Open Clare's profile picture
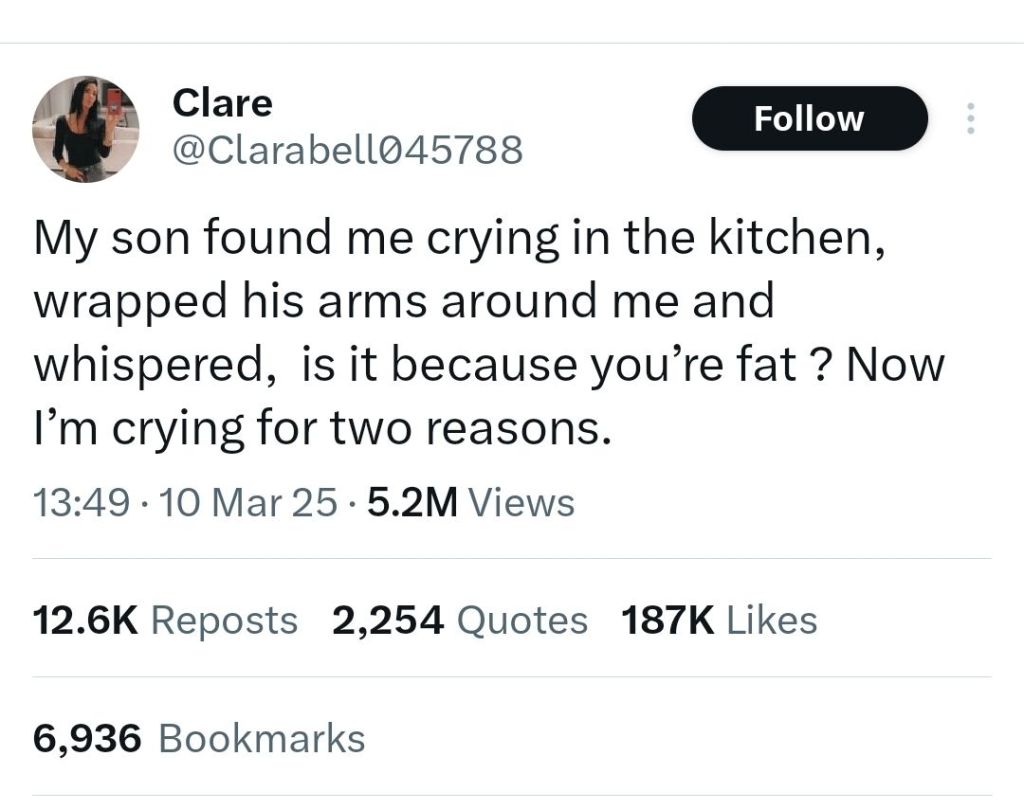Screen dimensions: 1024x810 point(85,129)
